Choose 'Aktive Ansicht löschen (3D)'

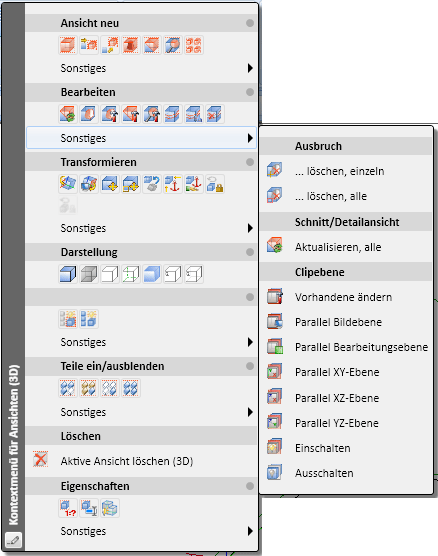(141, 461)
